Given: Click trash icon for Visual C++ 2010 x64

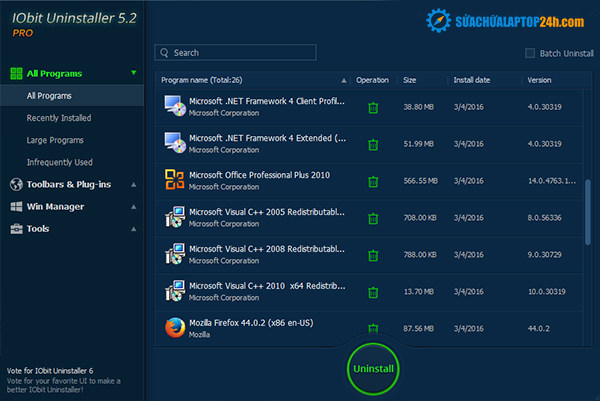Looking at the screenshot, I should point(373,292).
